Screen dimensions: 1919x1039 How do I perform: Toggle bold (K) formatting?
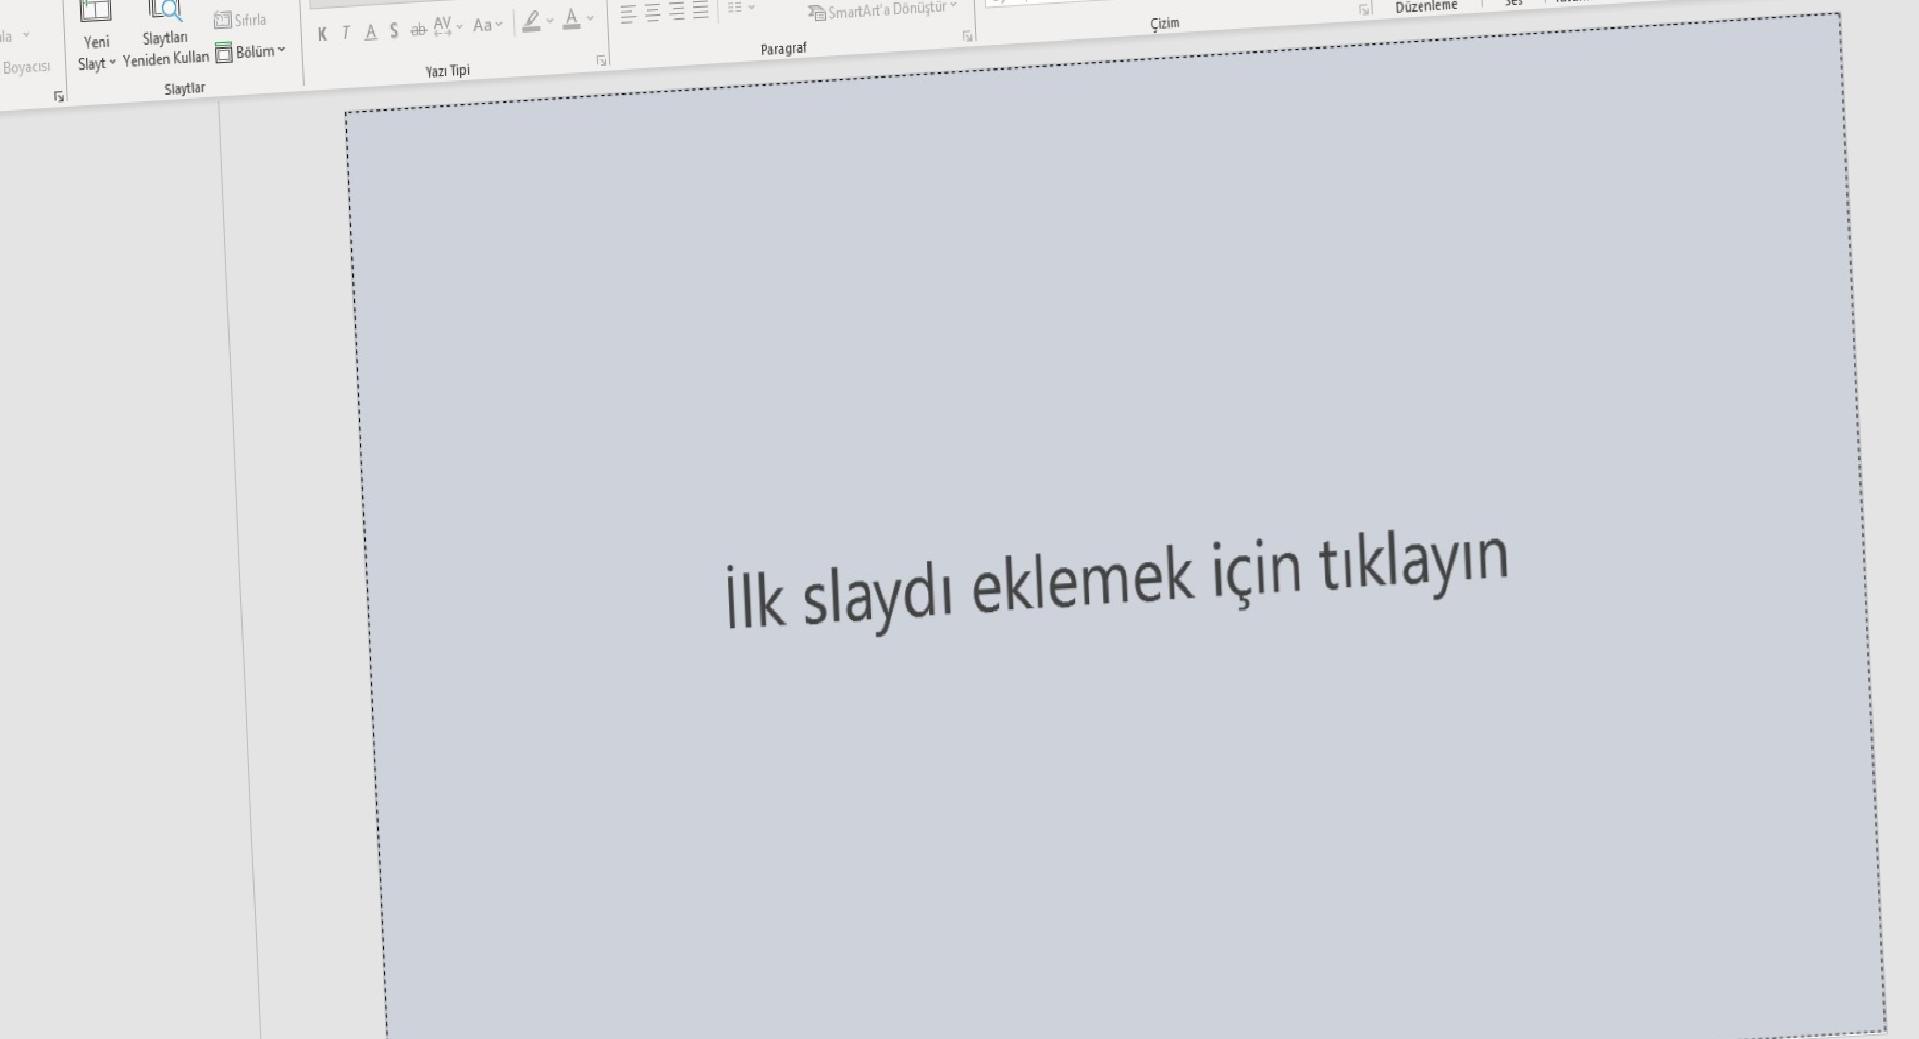pyautogui.click(x=322, y=34)
